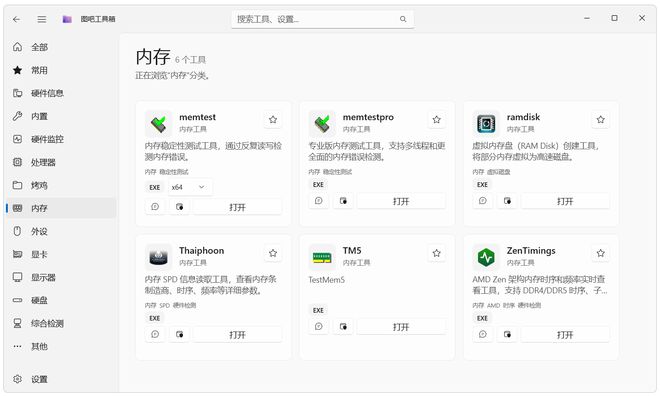
Task: Click the TM5 memory stick icon
Action: 322,257
